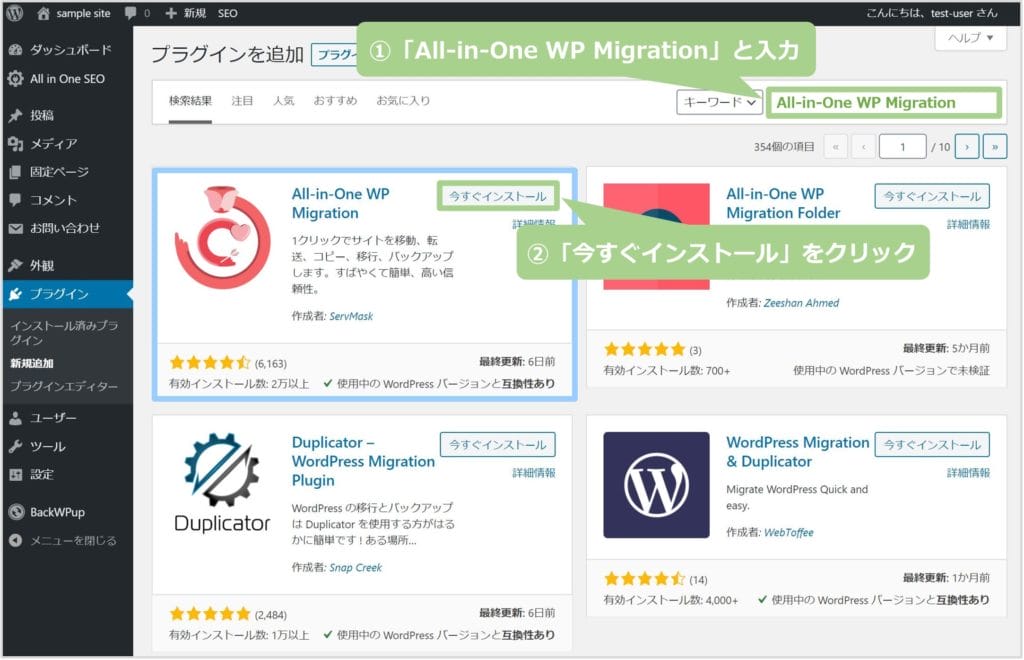This screenshot has height=660, width=1024.
Task: Select the 354個の項目 item count text
Action: coord(784,147)
